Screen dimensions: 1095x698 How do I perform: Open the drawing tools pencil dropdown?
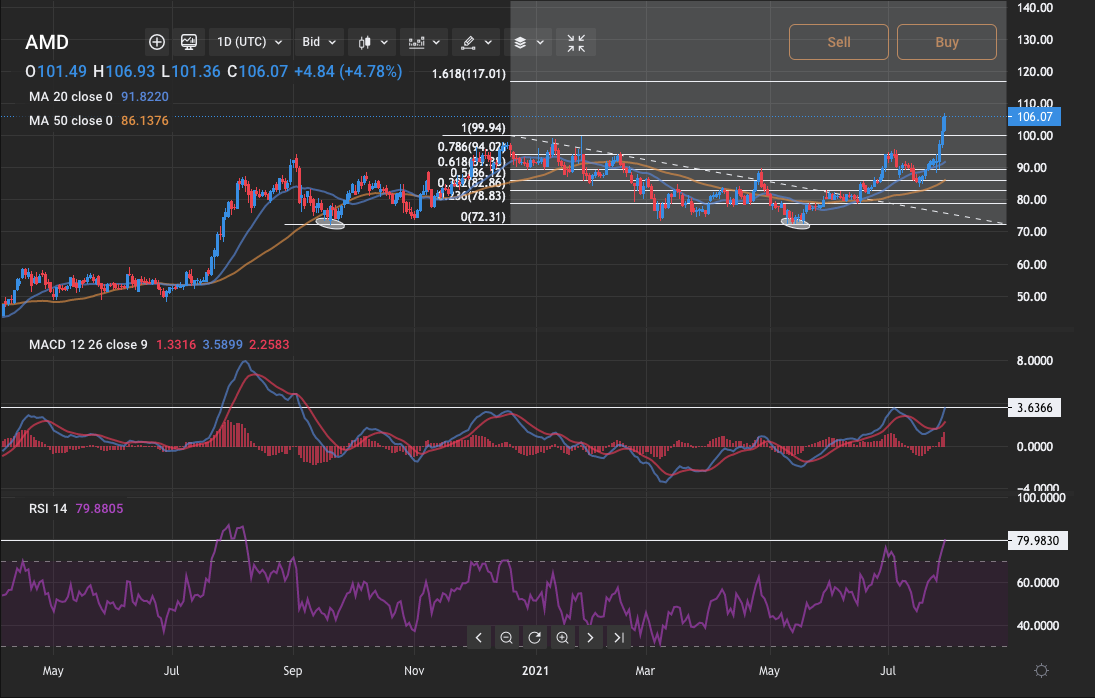pos(476,43)
